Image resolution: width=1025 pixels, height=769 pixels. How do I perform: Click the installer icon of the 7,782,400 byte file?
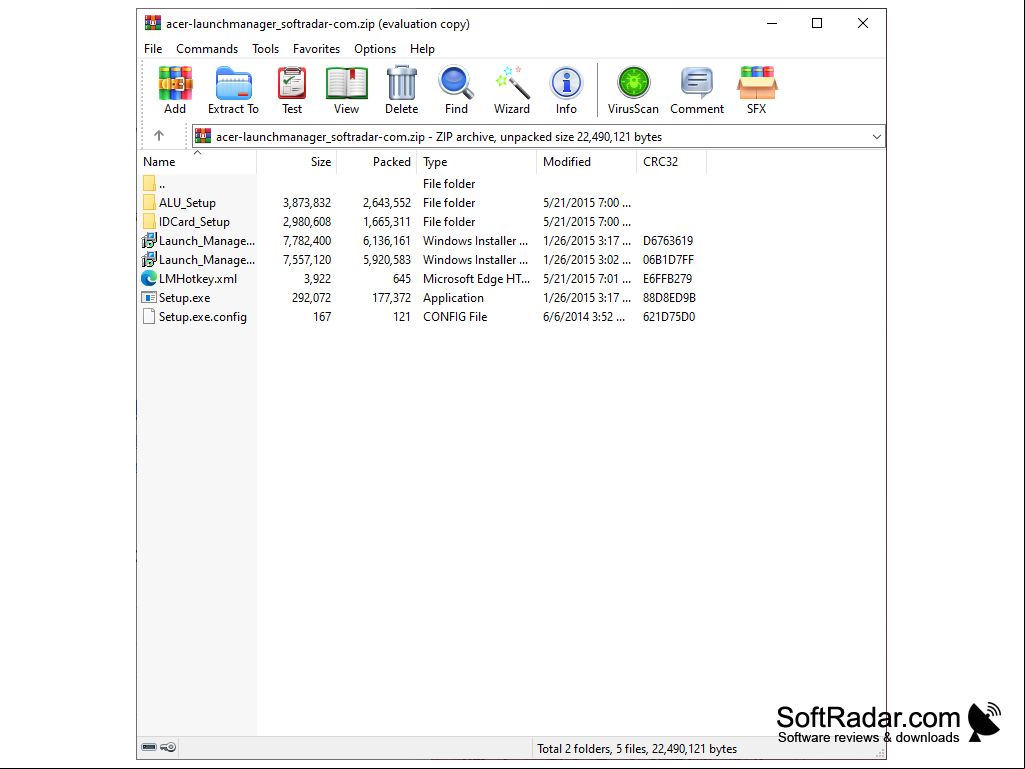(149, 240)
